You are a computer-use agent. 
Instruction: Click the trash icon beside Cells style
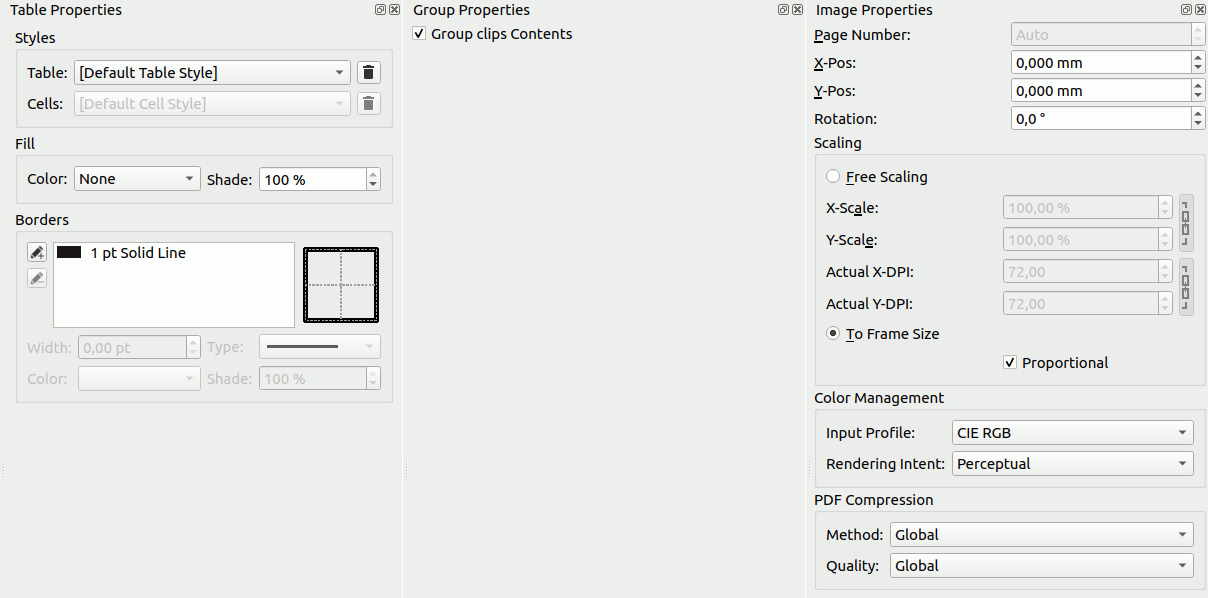pos(369,104)
